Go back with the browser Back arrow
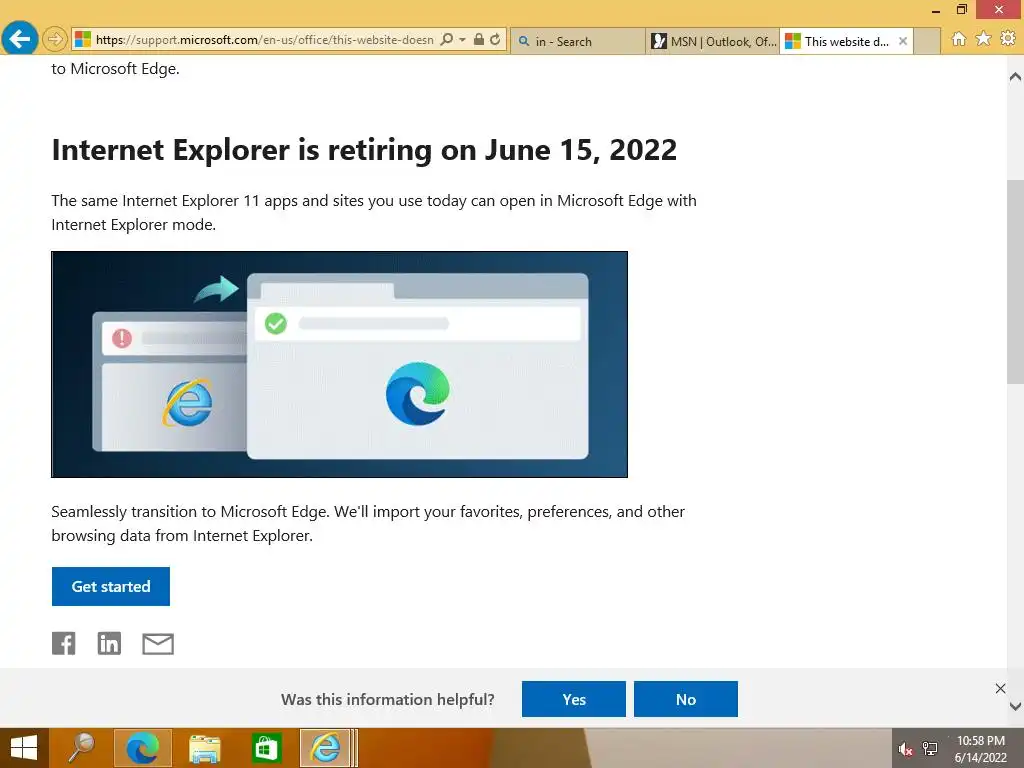1024x768 pixels. [20, 39]
